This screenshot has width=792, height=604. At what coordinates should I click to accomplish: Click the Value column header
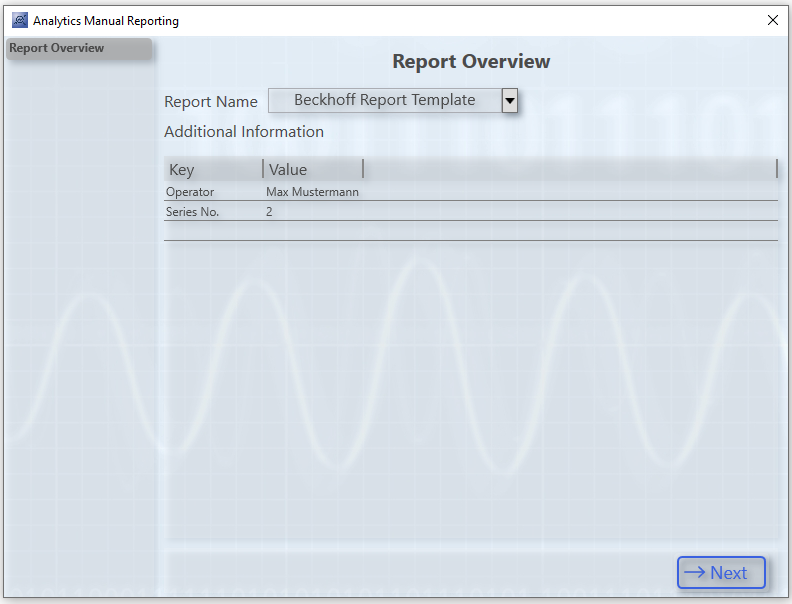coord(313,169)
